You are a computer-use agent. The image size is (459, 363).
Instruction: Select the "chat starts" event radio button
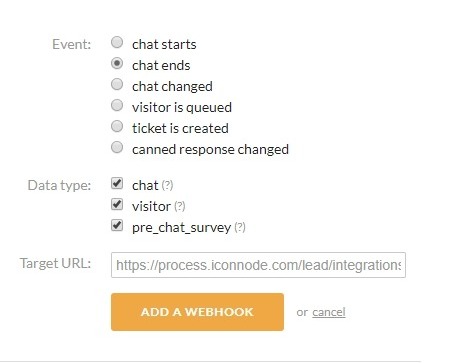tap(117, 42)
